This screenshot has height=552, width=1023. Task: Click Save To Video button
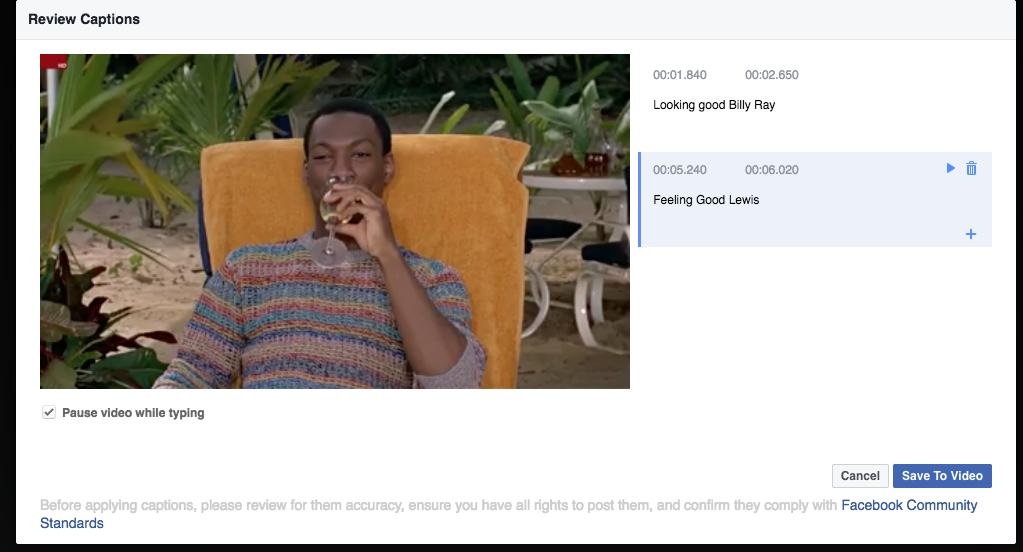942,476
